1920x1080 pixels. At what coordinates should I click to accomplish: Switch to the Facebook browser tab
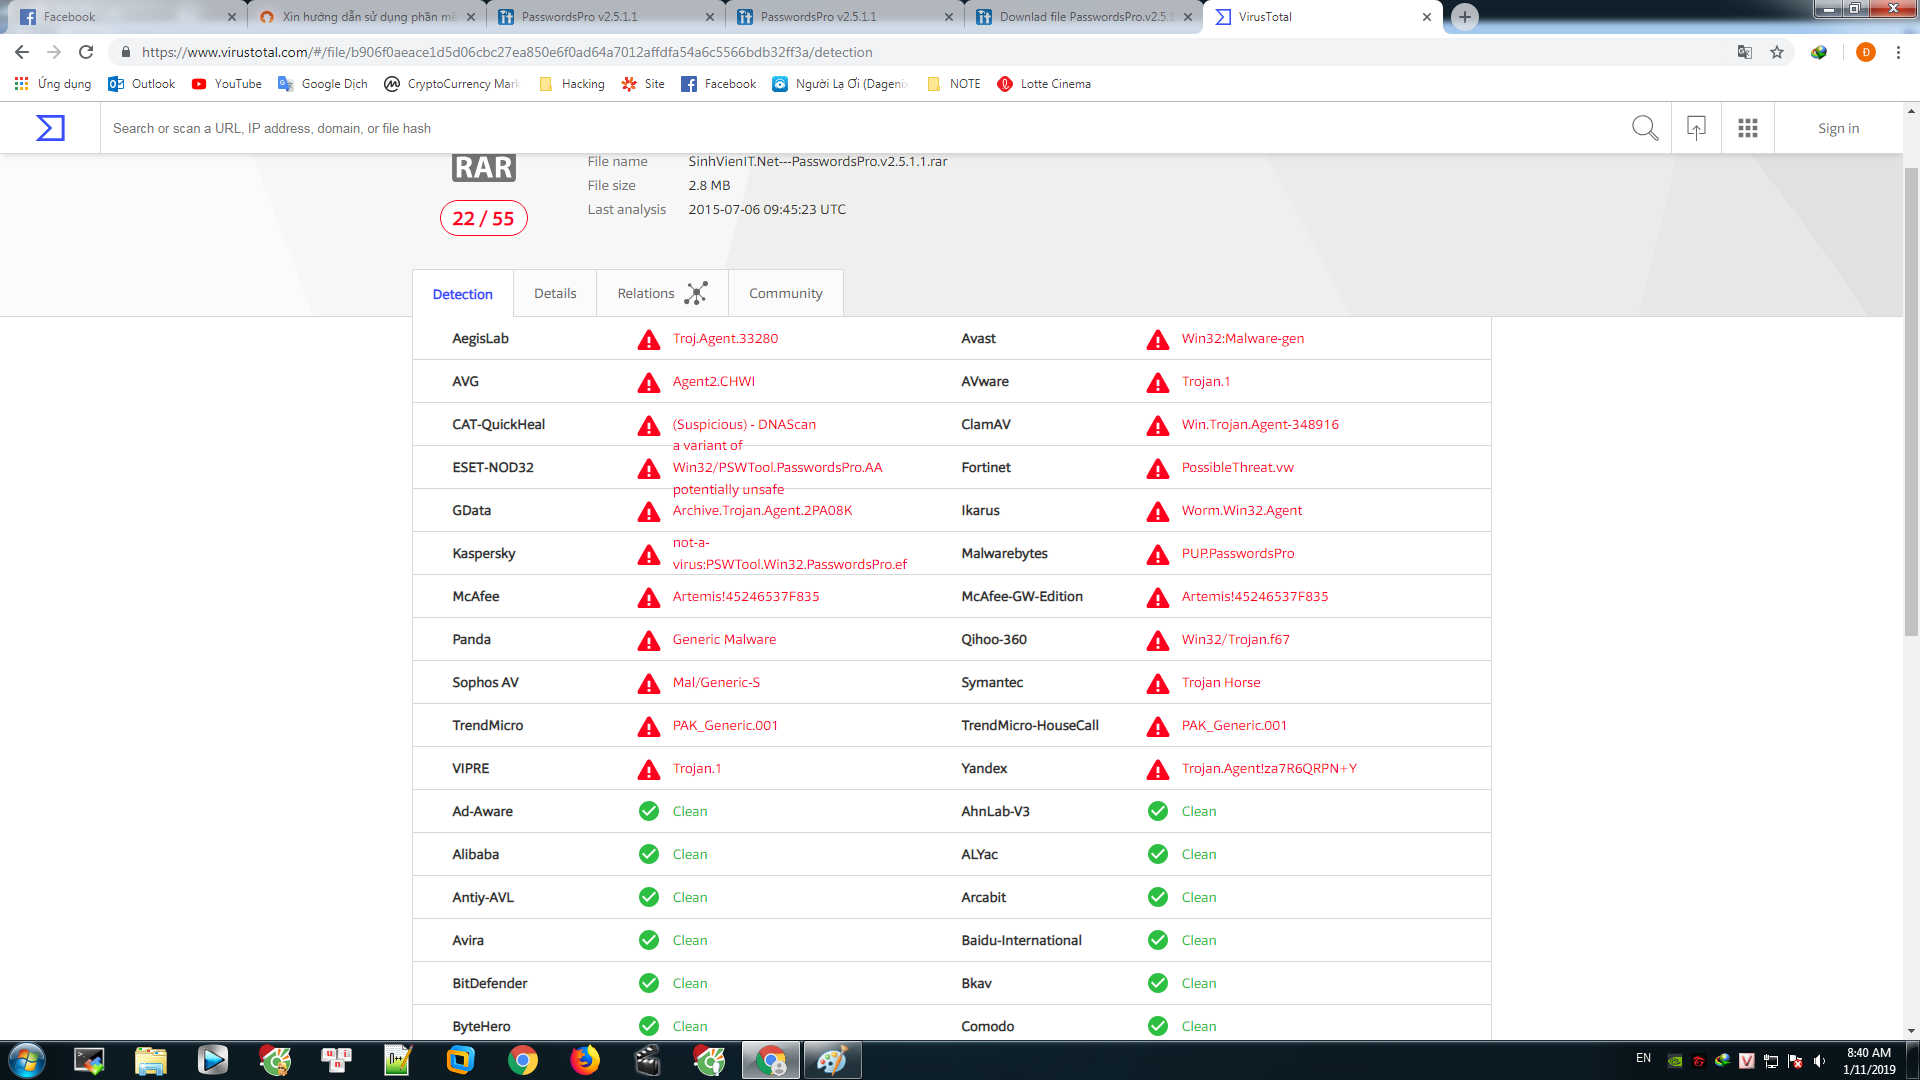(126, 17)
